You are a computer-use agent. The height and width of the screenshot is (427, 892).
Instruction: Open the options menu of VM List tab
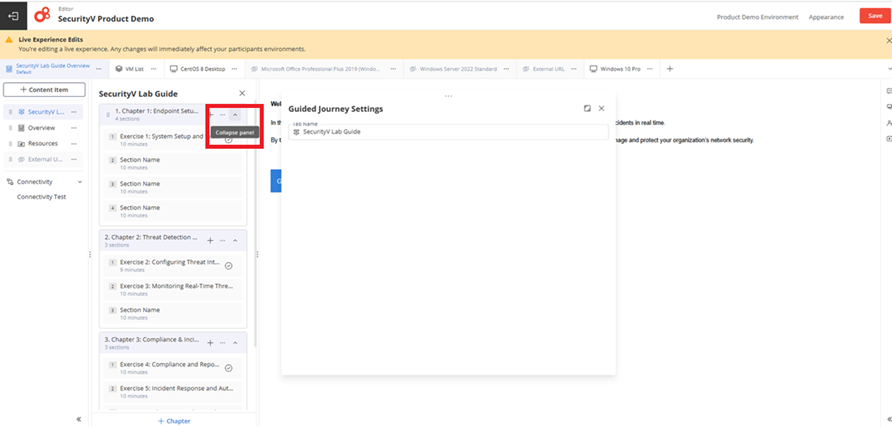pyautogui.click(x=155, y=69)
